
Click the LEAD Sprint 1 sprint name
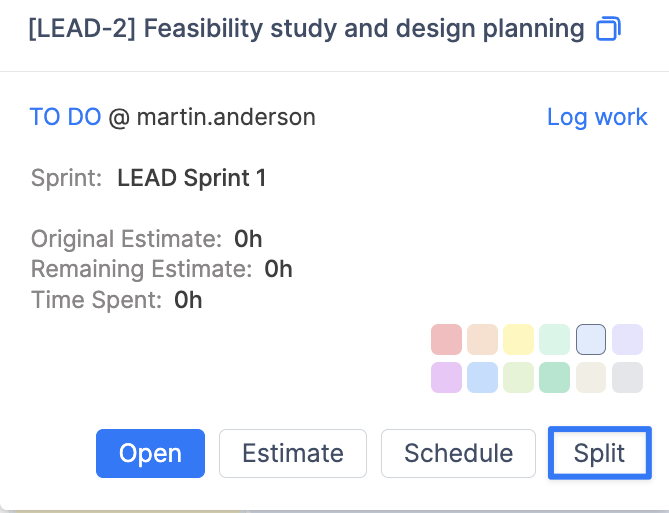click(191, 179)
